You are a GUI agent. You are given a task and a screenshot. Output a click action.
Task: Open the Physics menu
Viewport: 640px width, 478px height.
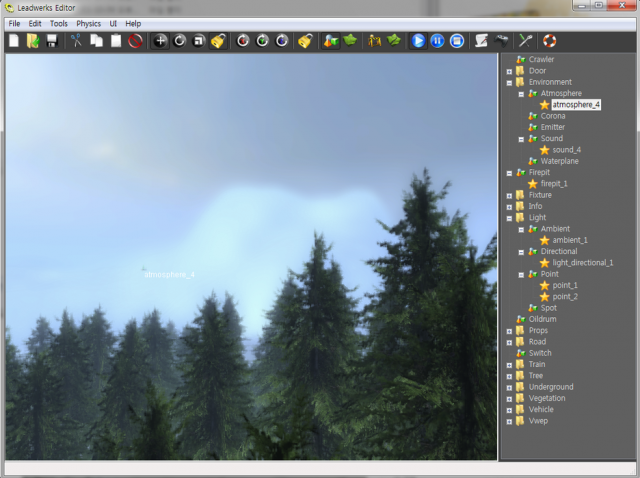pyautogui.click(x=88, y=23)
